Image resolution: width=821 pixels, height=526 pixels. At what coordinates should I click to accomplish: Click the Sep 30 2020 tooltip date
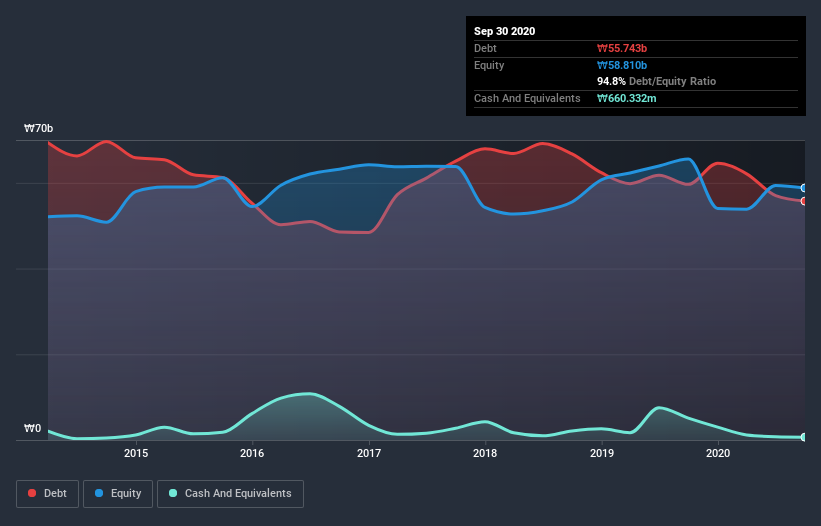tap(505, 31)
